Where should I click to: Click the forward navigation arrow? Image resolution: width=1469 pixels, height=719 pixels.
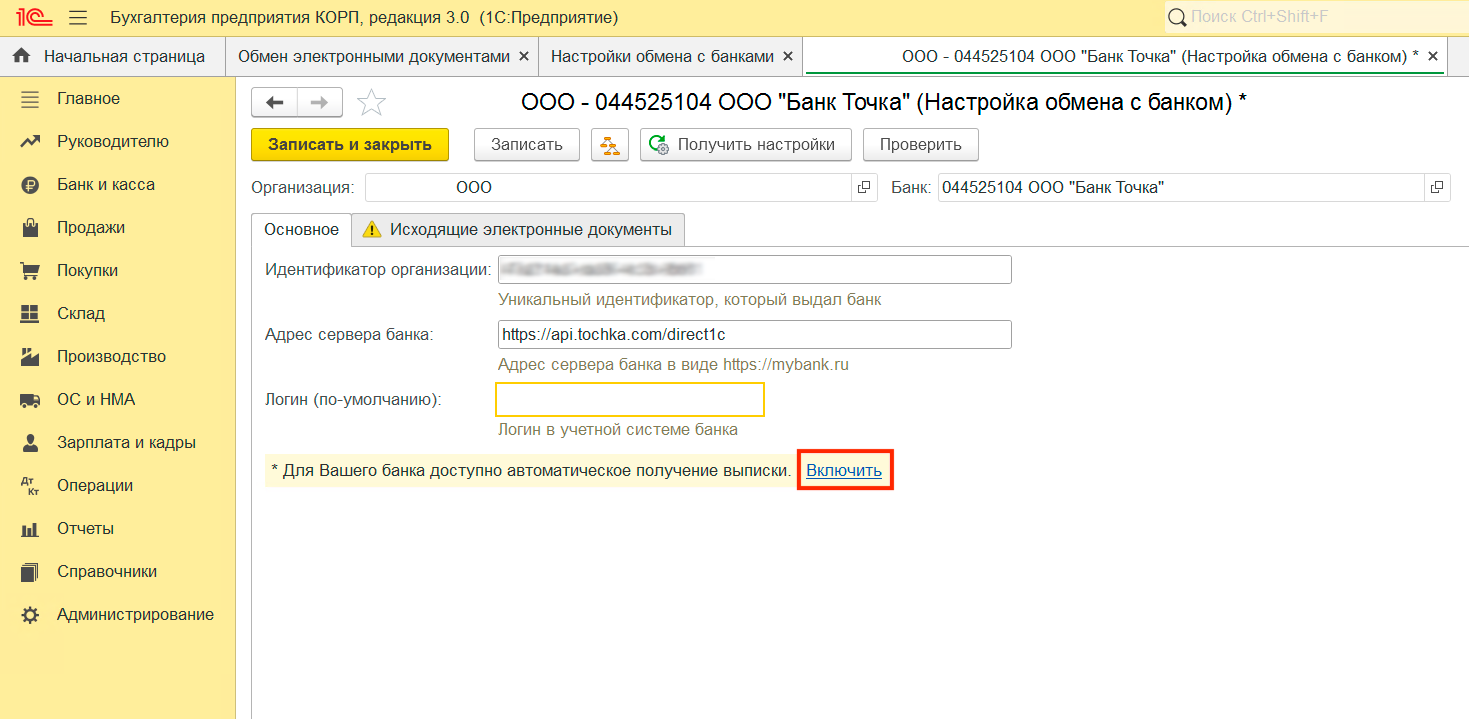tap(319, 102)
